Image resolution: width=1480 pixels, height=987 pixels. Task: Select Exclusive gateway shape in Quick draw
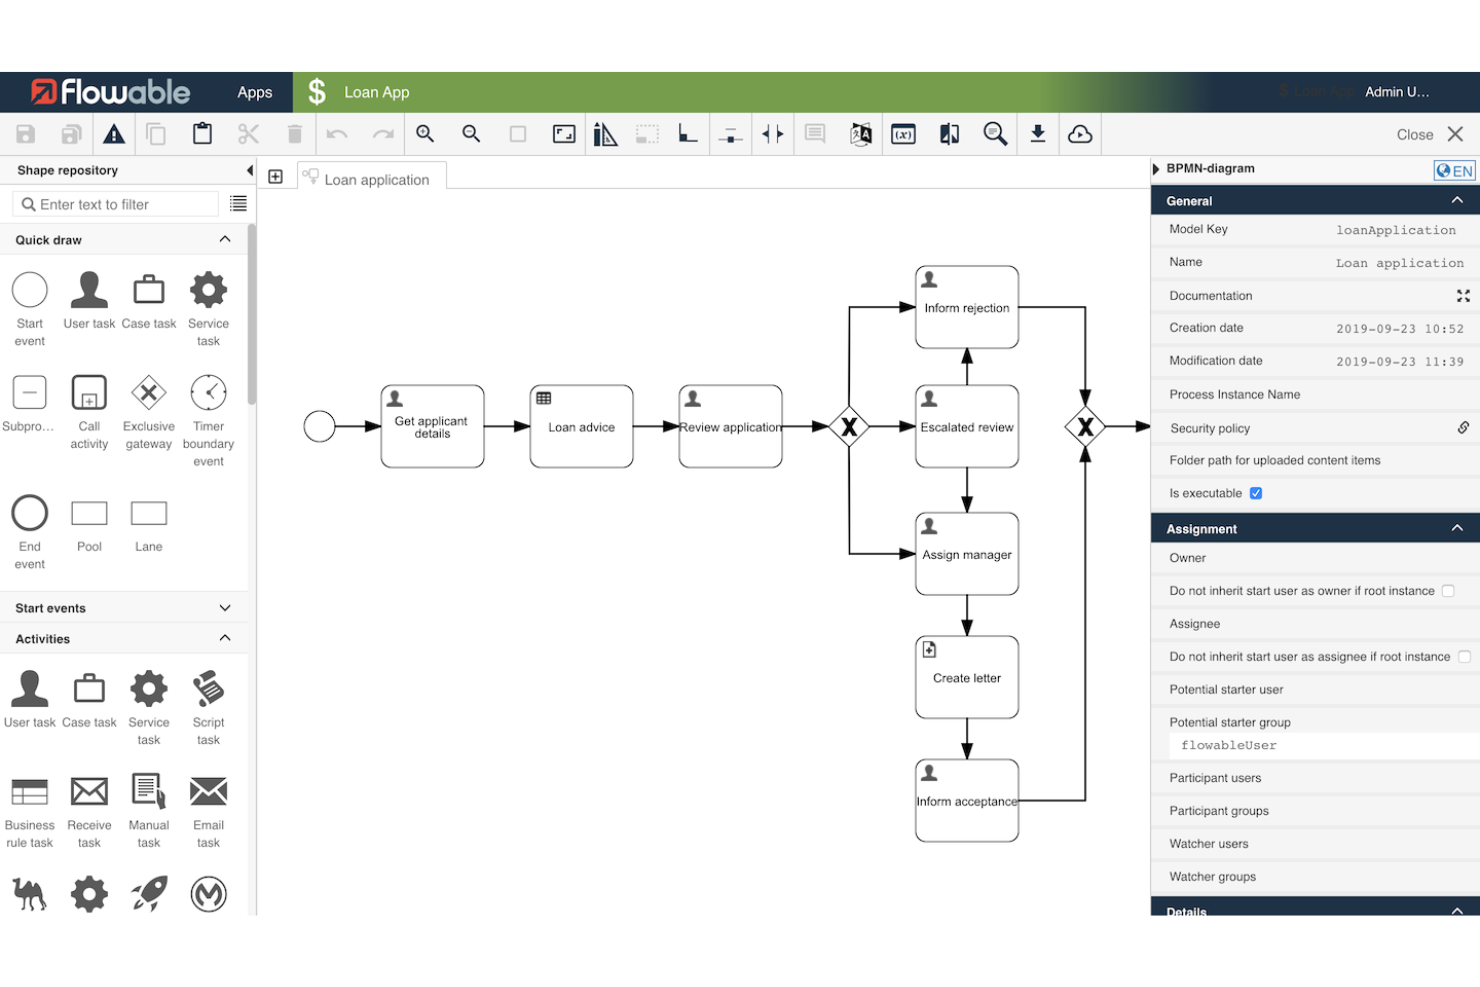(x=148, y=412)
